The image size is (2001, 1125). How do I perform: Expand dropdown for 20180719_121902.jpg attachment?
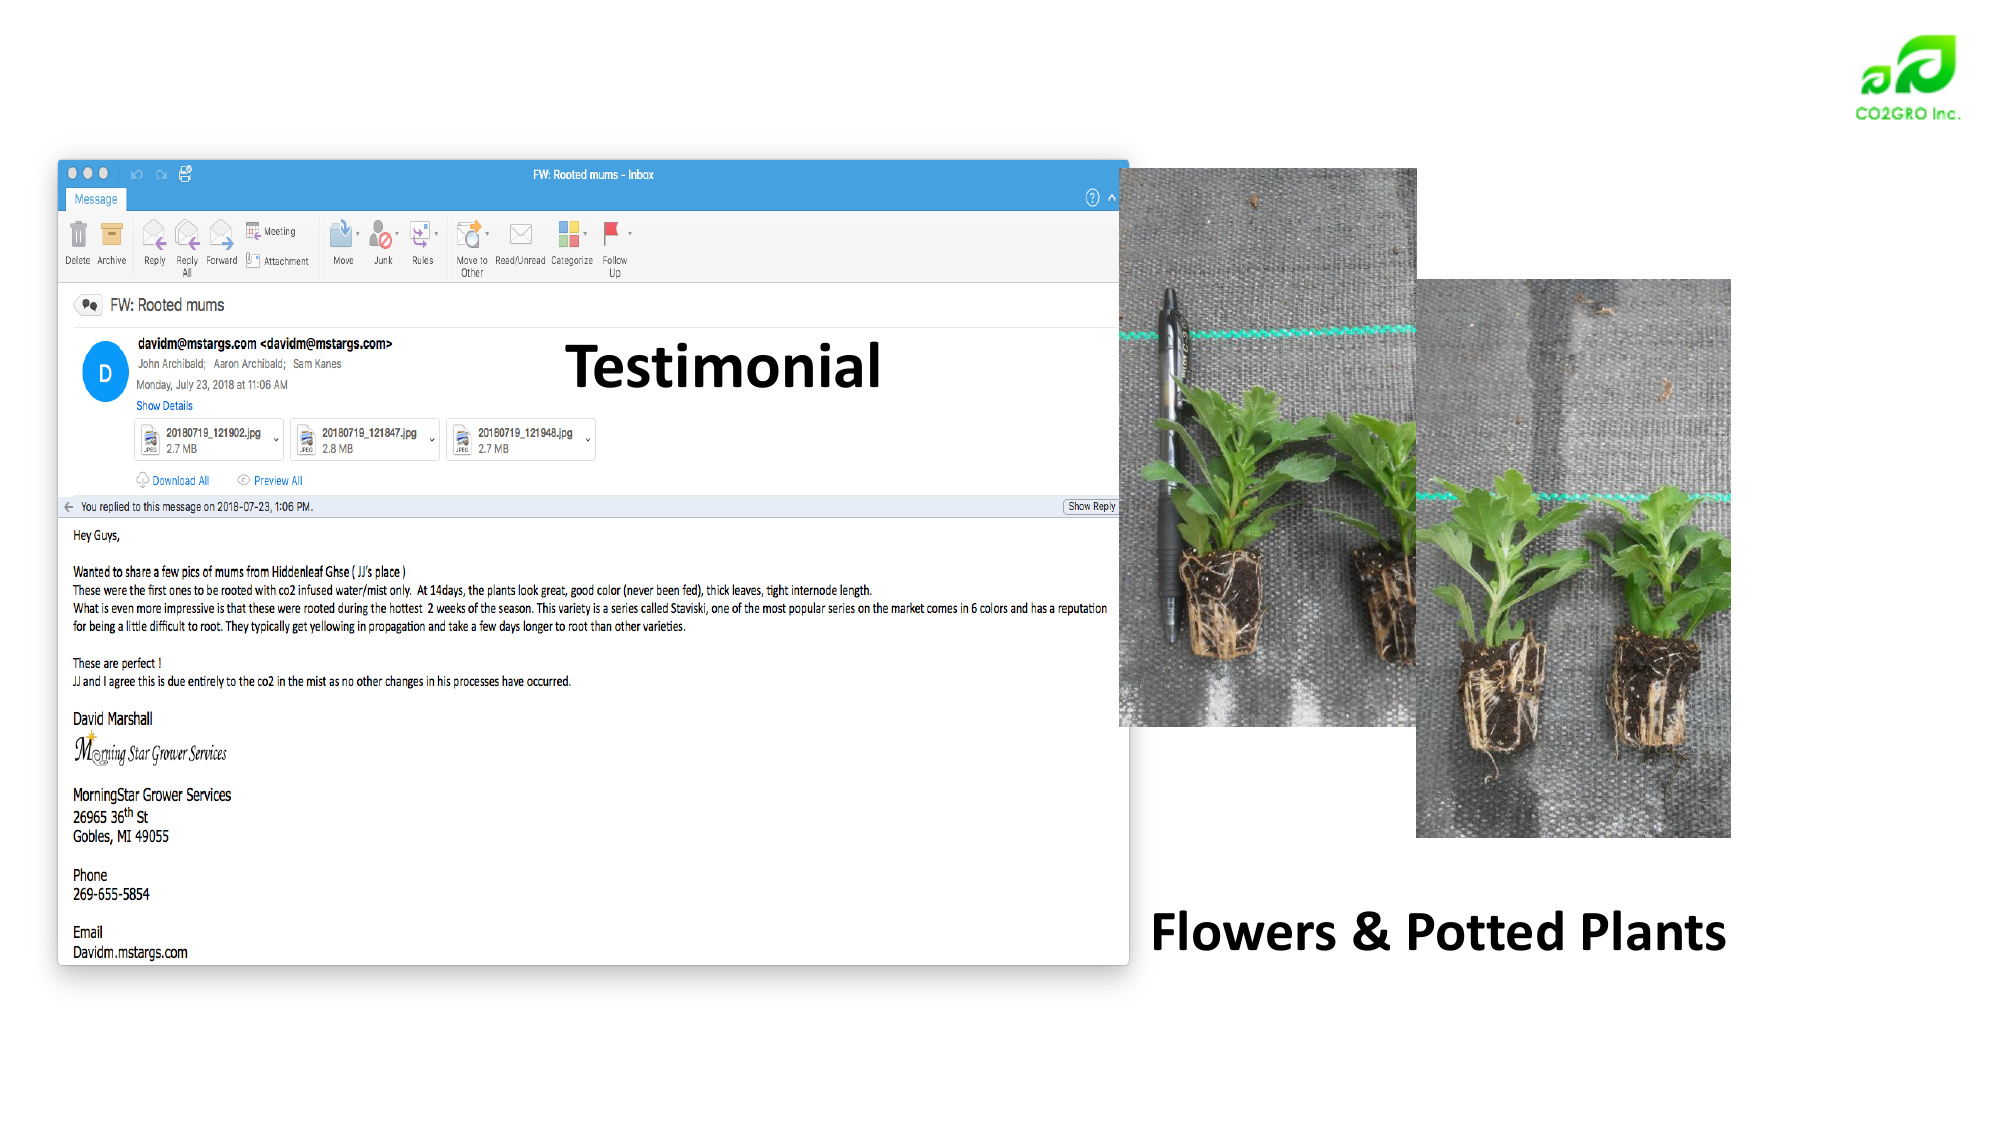coord(276,440)
